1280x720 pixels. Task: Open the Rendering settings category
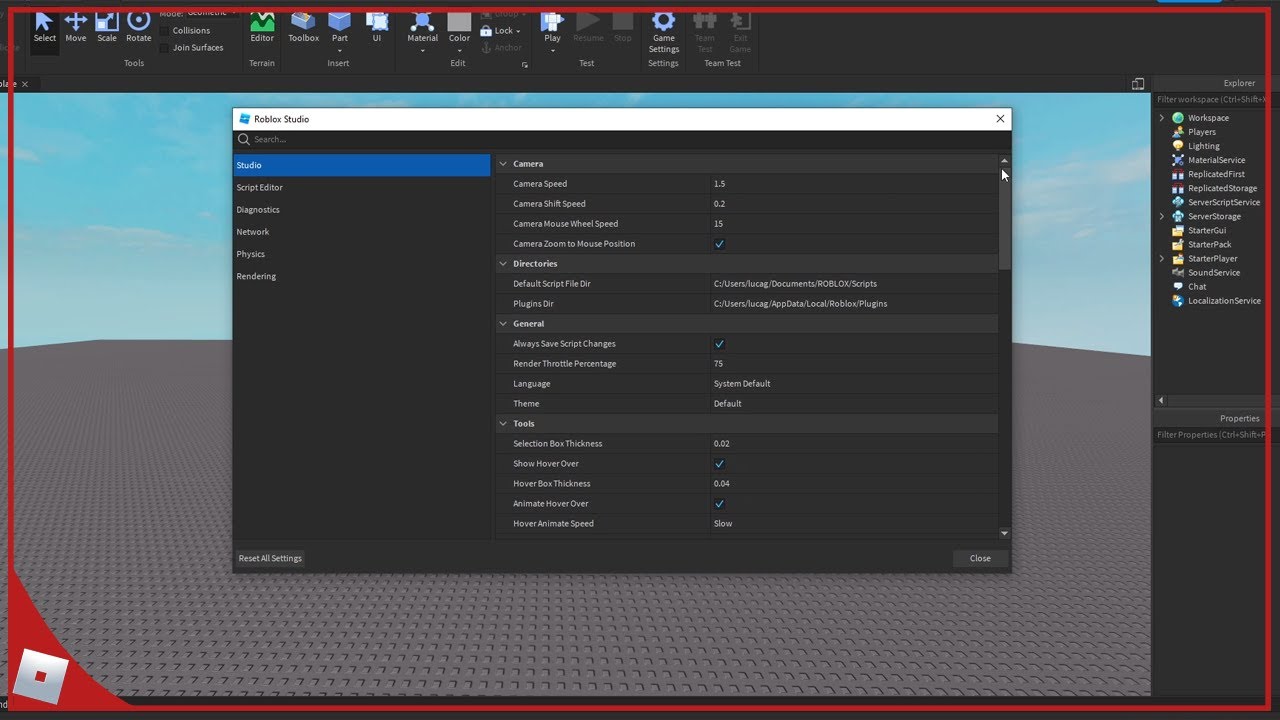point(362,276)
